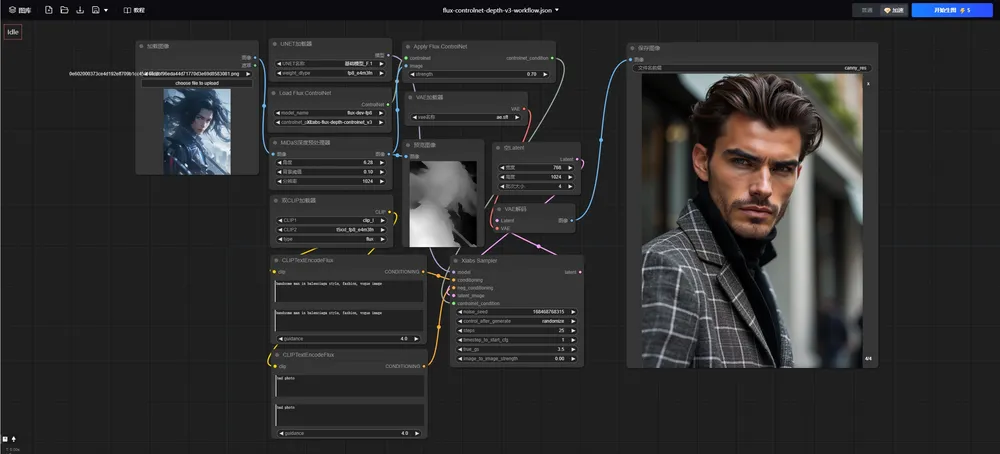Viewport: 1000px width, 454px height.
Task: Next UNET名称 model via right arrow
Action: pos(381,64)
